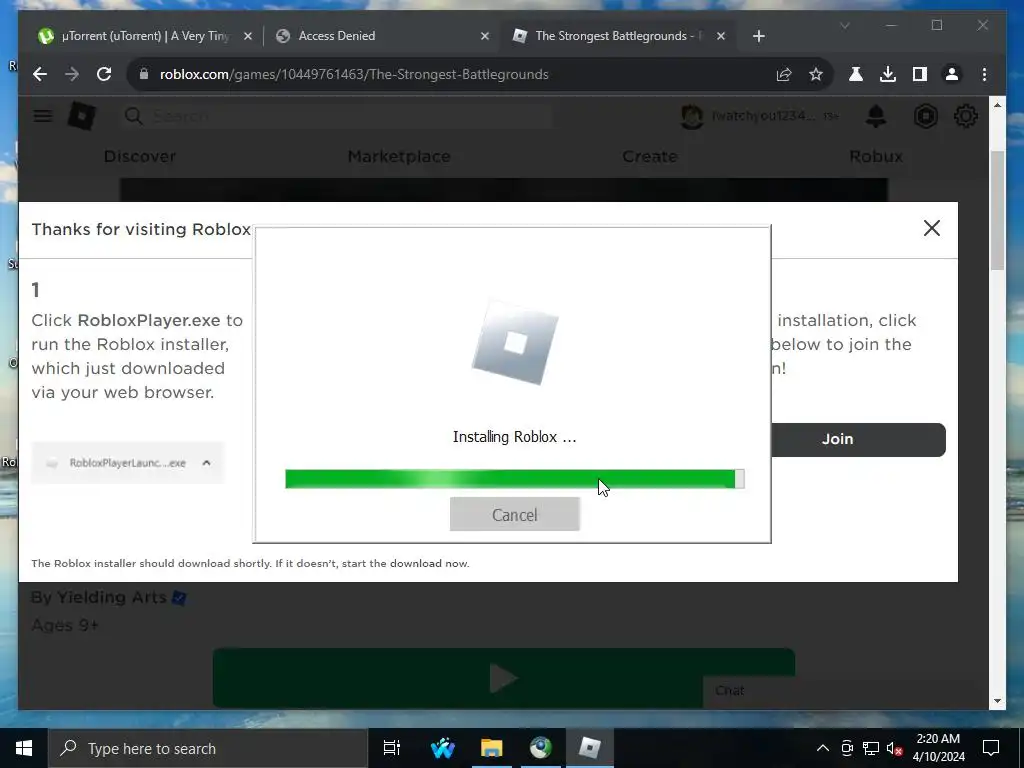The height and width of the screenshot is (768, 1024).
Task: Open the Roblox hamburger menu
Action: 43,116
